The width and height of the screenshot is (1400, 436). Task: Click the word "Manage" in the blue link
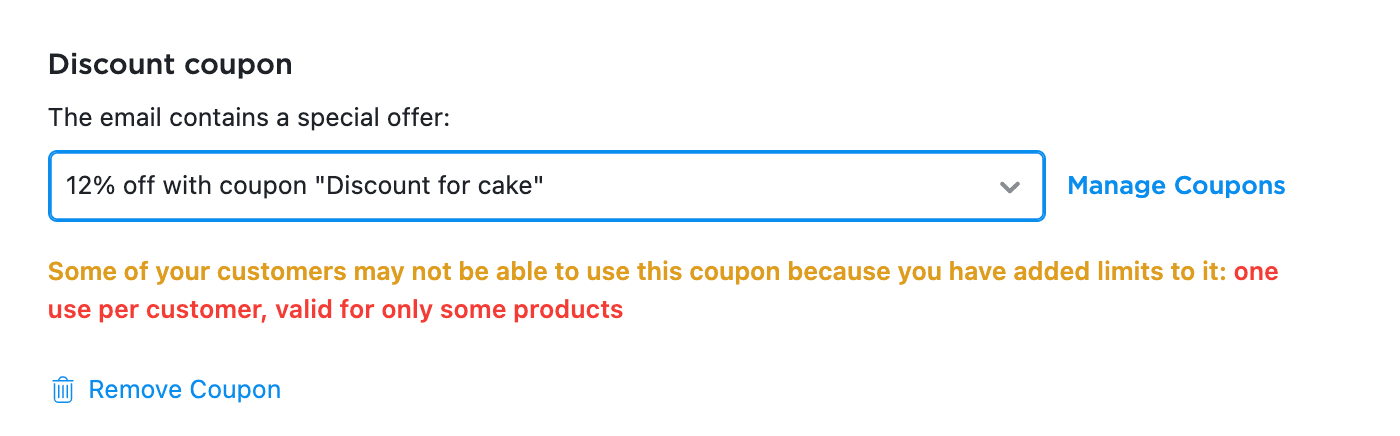pyautogui.click(x=1116, y=186)
